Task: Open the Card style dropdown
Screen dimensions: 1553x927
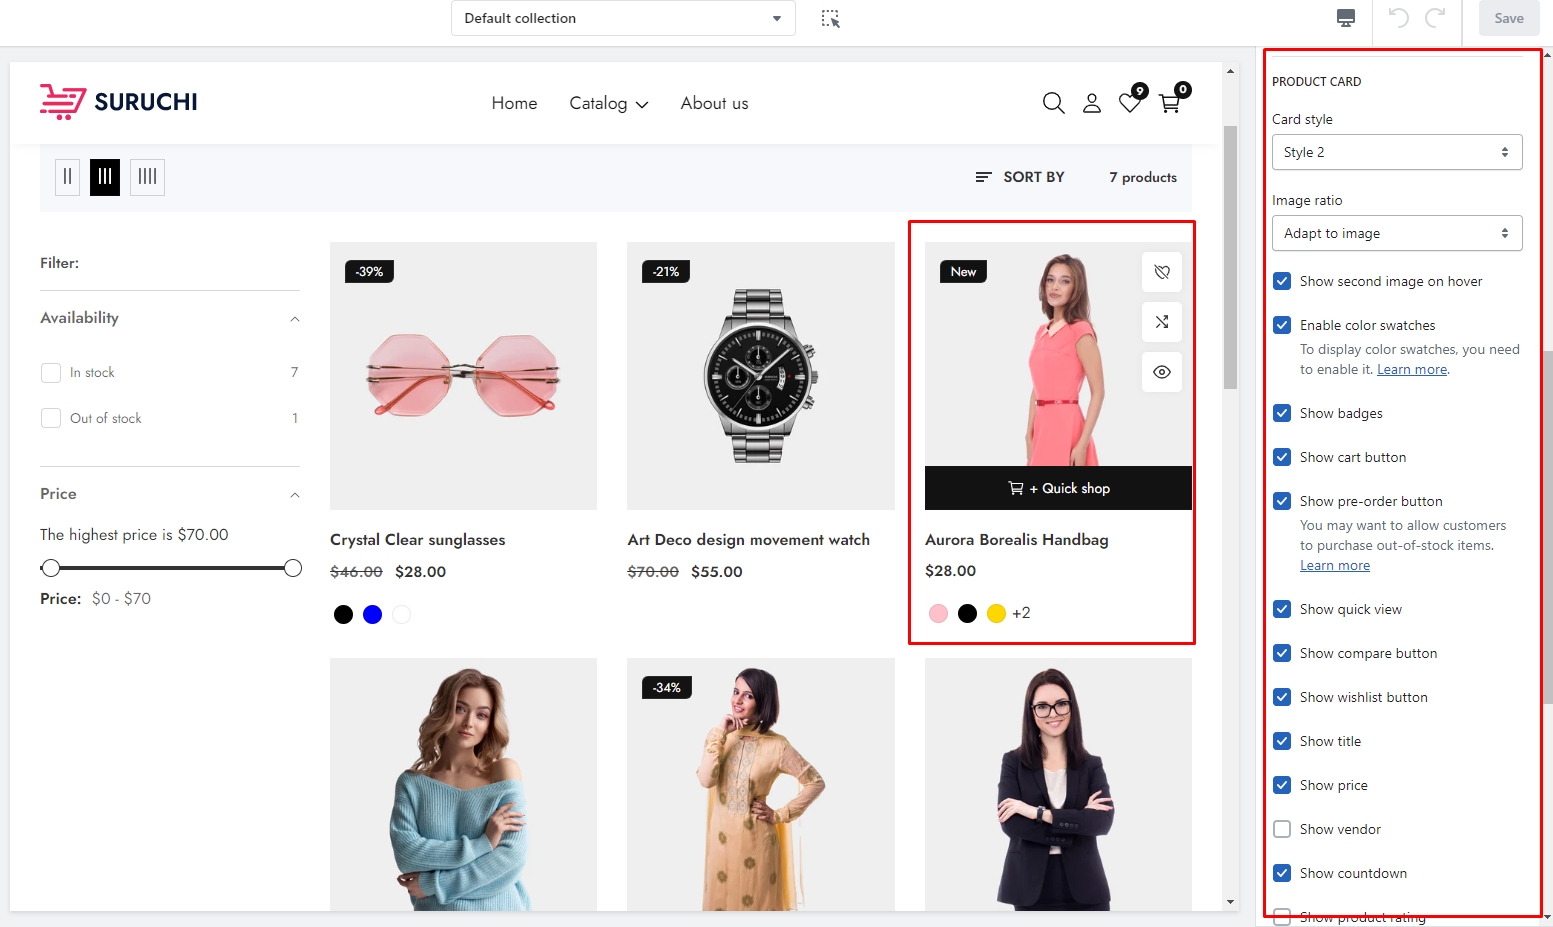Action: tap(1396, 152)
